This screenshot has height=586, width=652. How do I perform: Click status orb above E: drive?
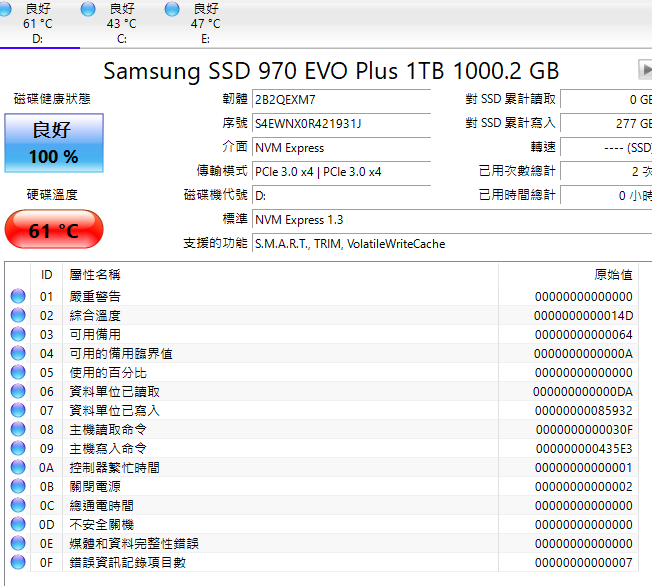tap(172, 9)
